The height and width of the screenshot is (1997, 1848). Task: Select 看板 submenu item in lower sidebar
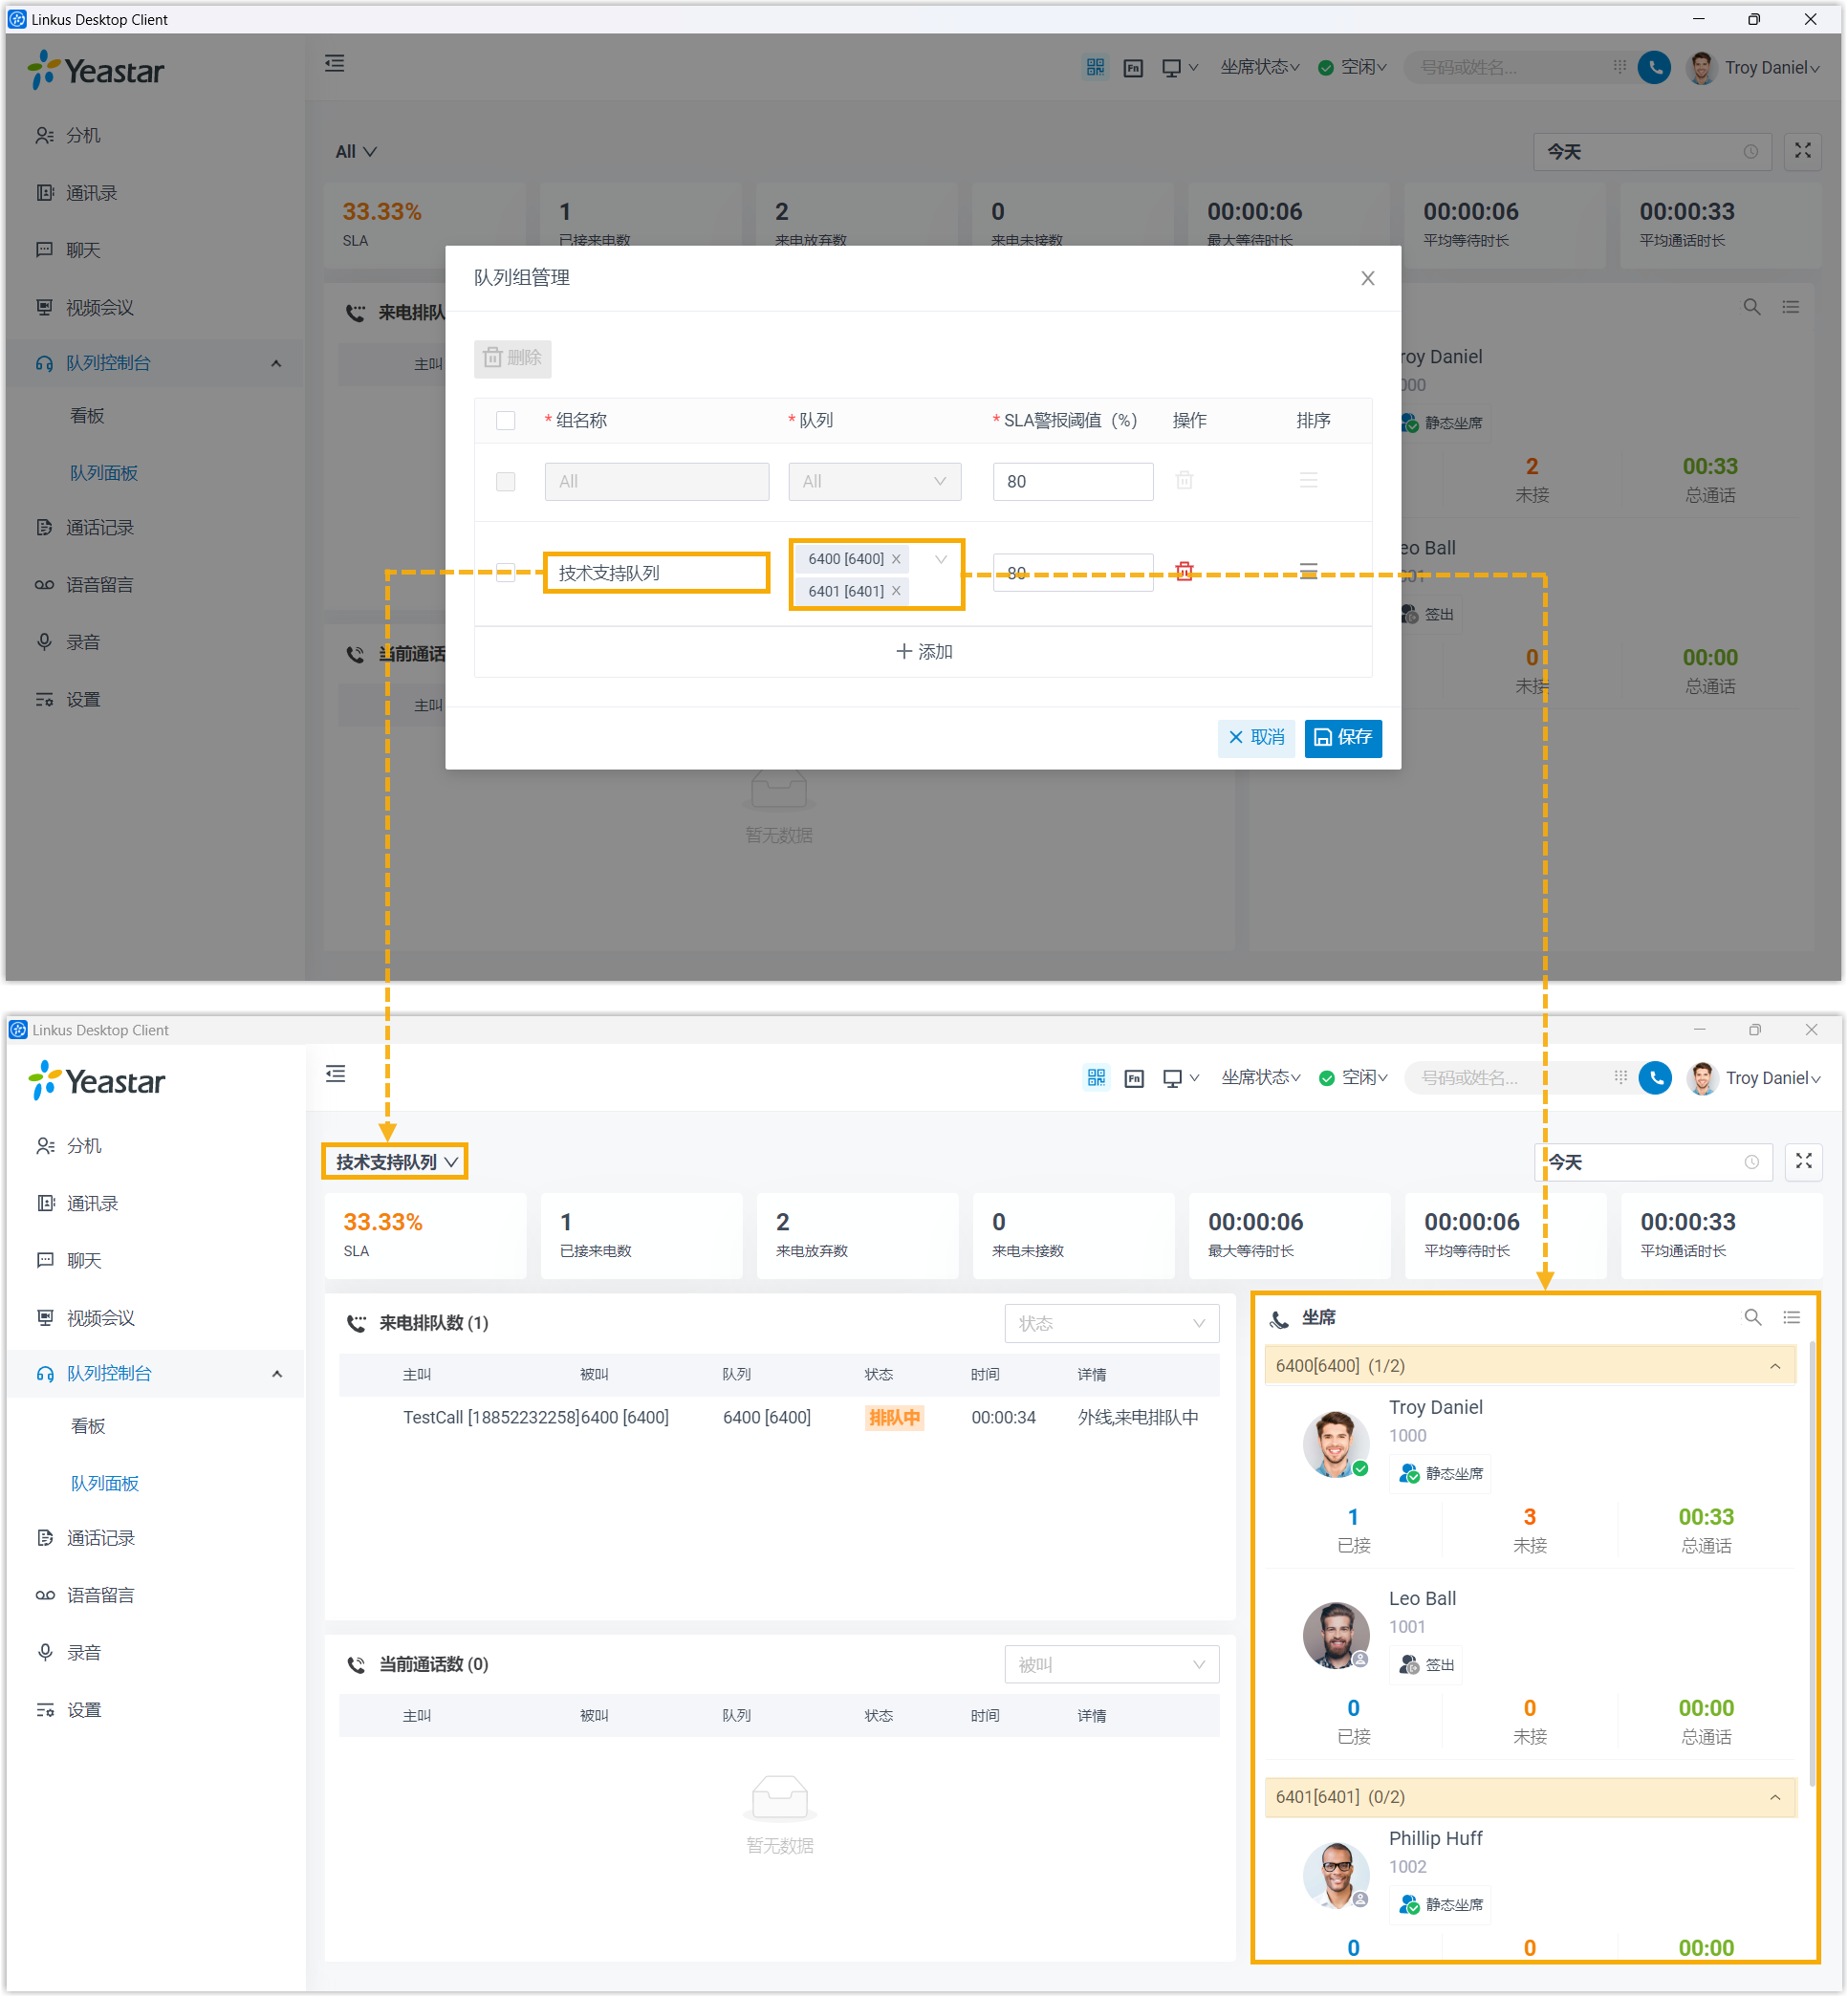tap(88, 1426)
